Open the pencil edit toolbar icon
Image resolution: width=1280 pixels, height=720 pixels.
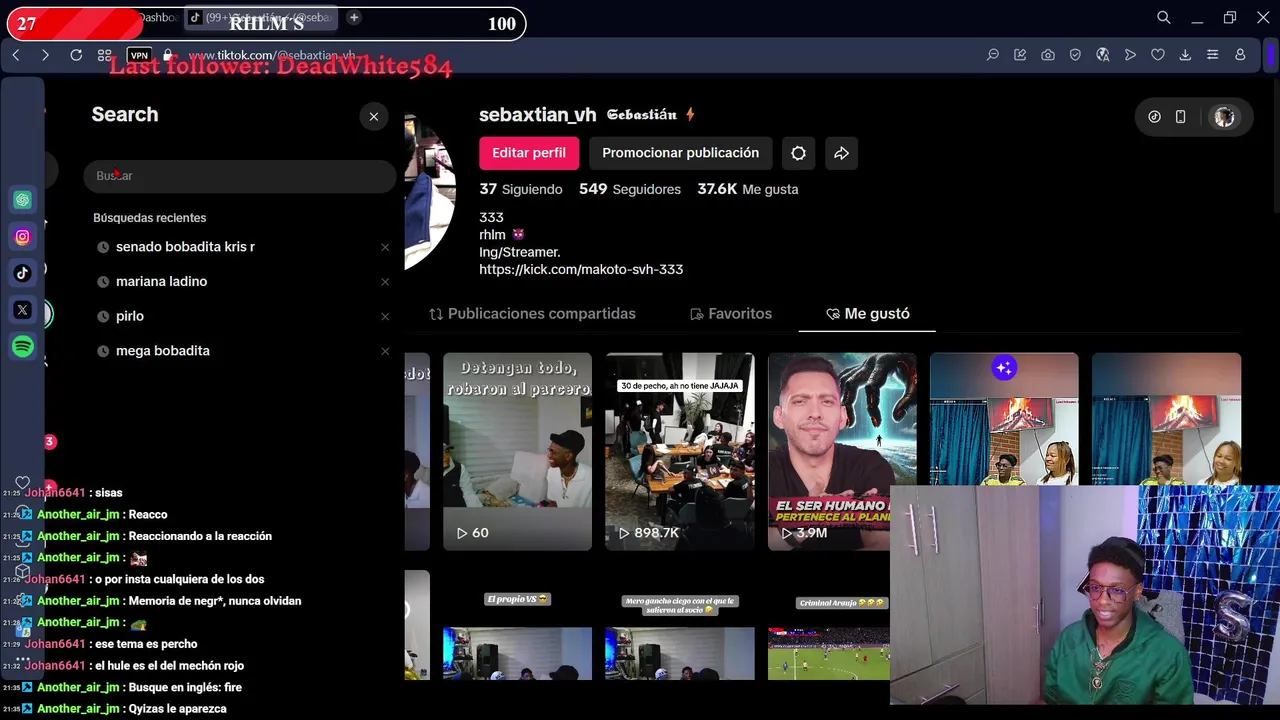pos(1020,55)
